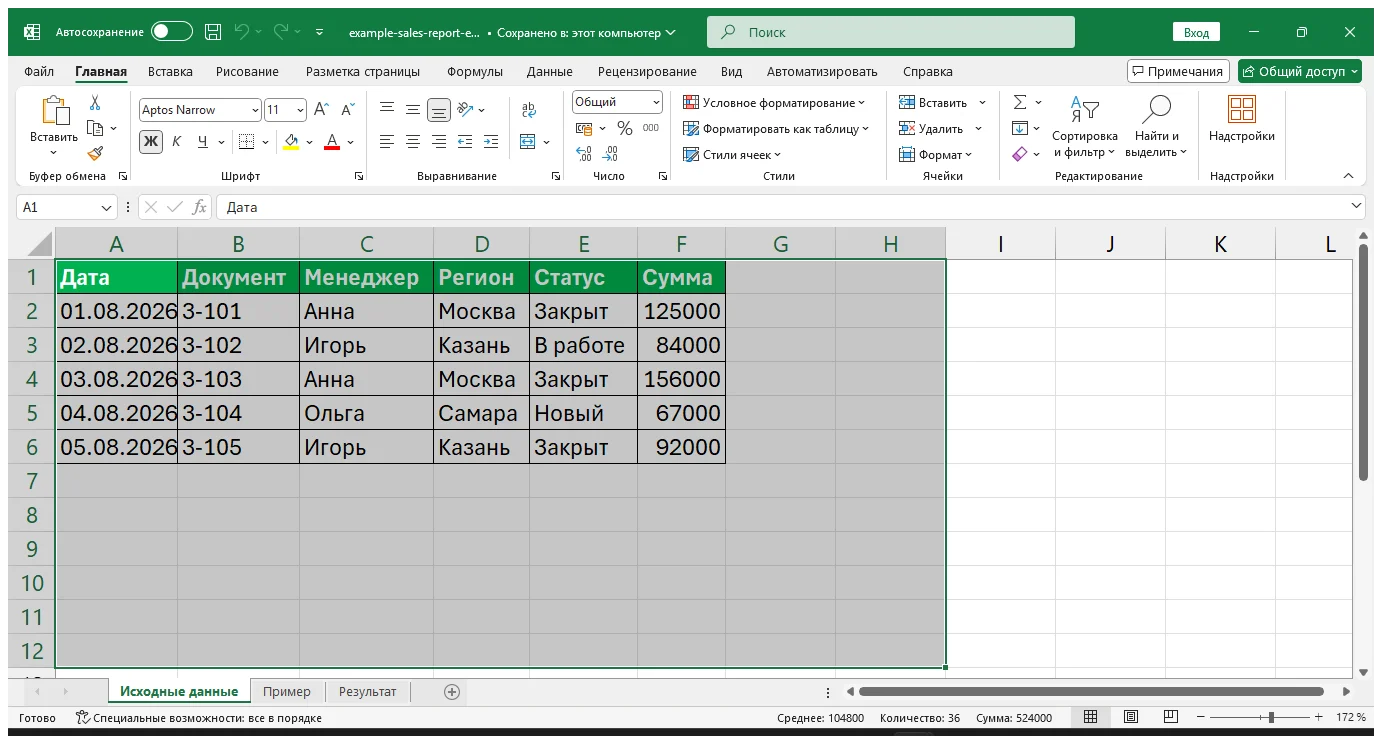Toggle bottom vertical alignment button
Screen dimensions: 1382x736
438,109
